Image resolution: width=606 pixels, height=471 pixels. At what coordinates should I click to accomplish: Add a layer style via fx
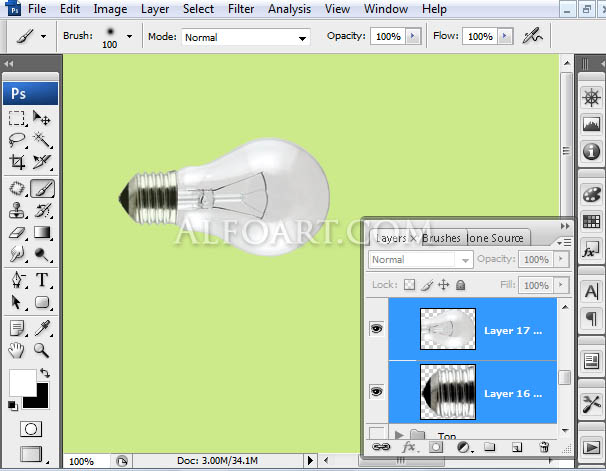(409, 447)
